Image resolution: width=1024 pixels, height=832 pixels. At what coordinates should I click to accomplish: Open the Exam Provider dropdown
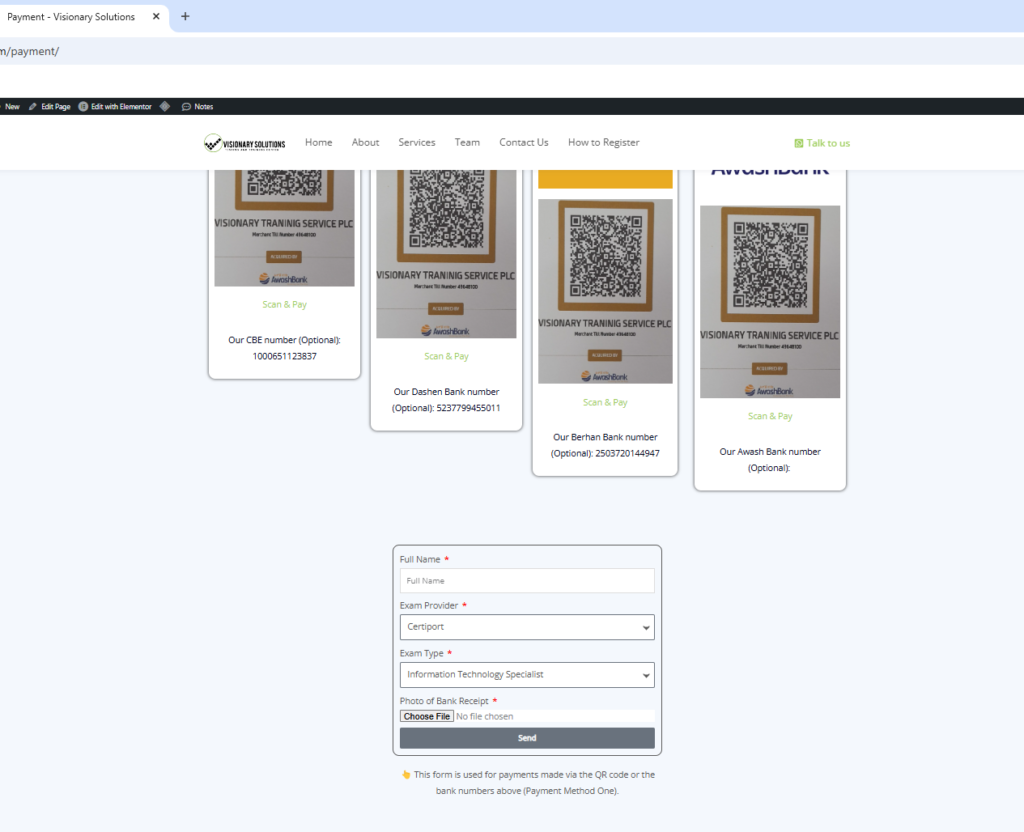(527, 627)
